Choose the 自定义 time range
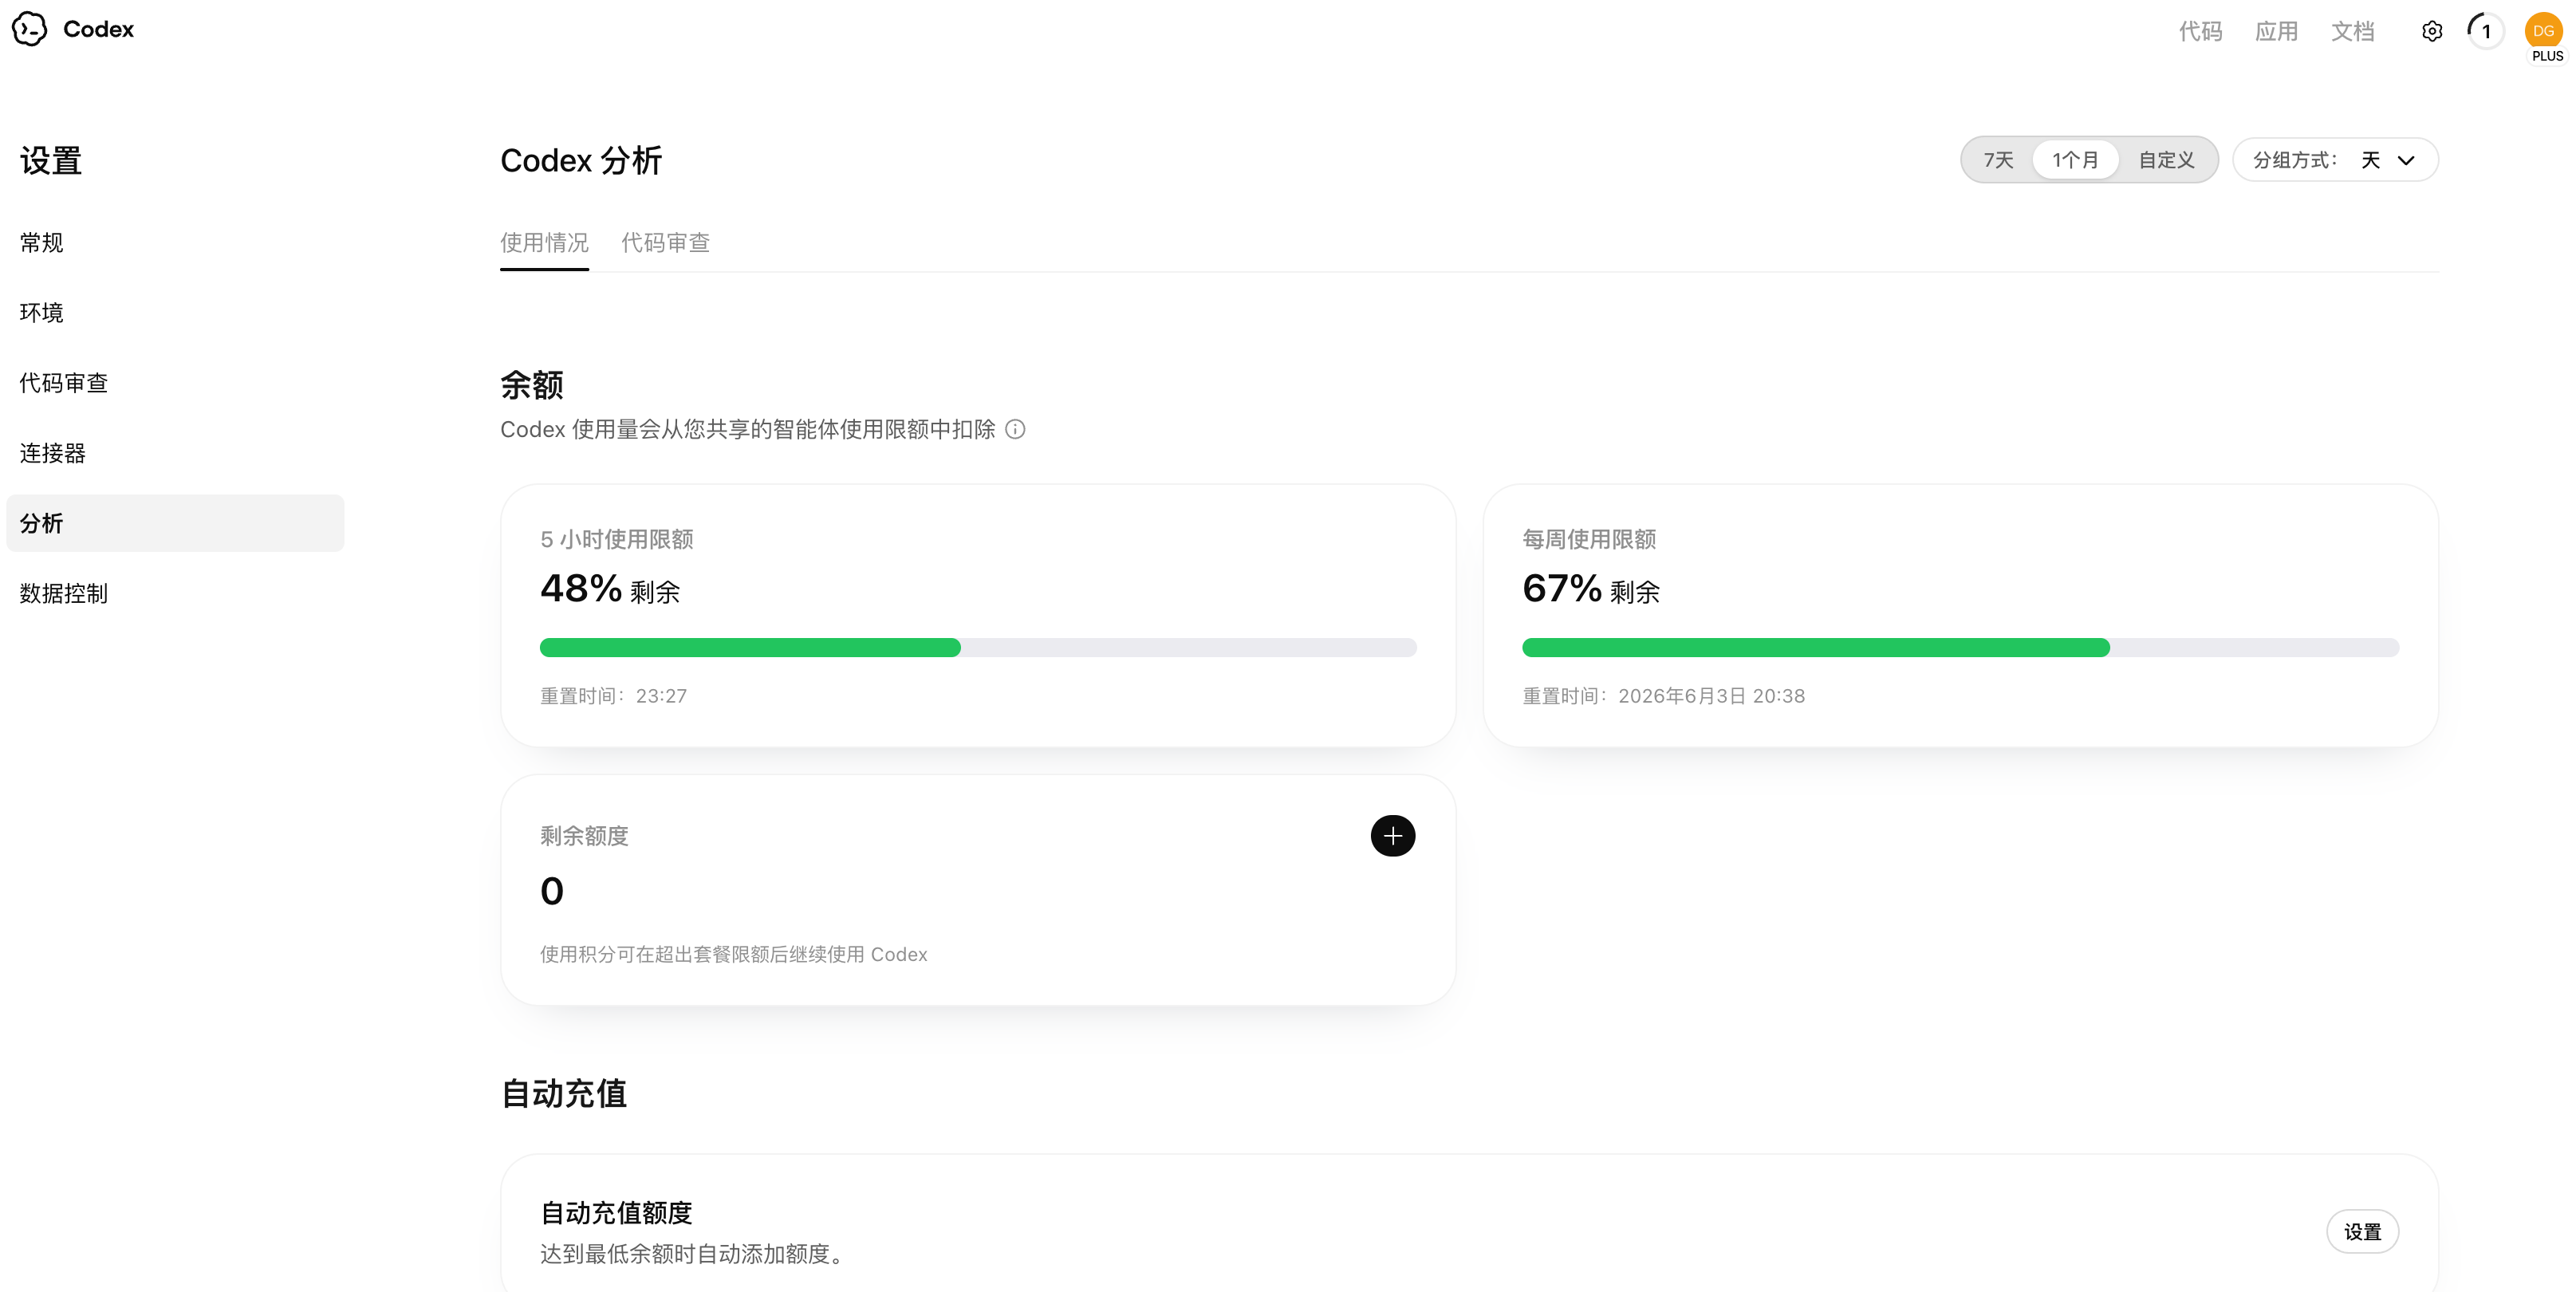The height and width of the screenshot is (1292, 2576). [x=2166, y=160]
